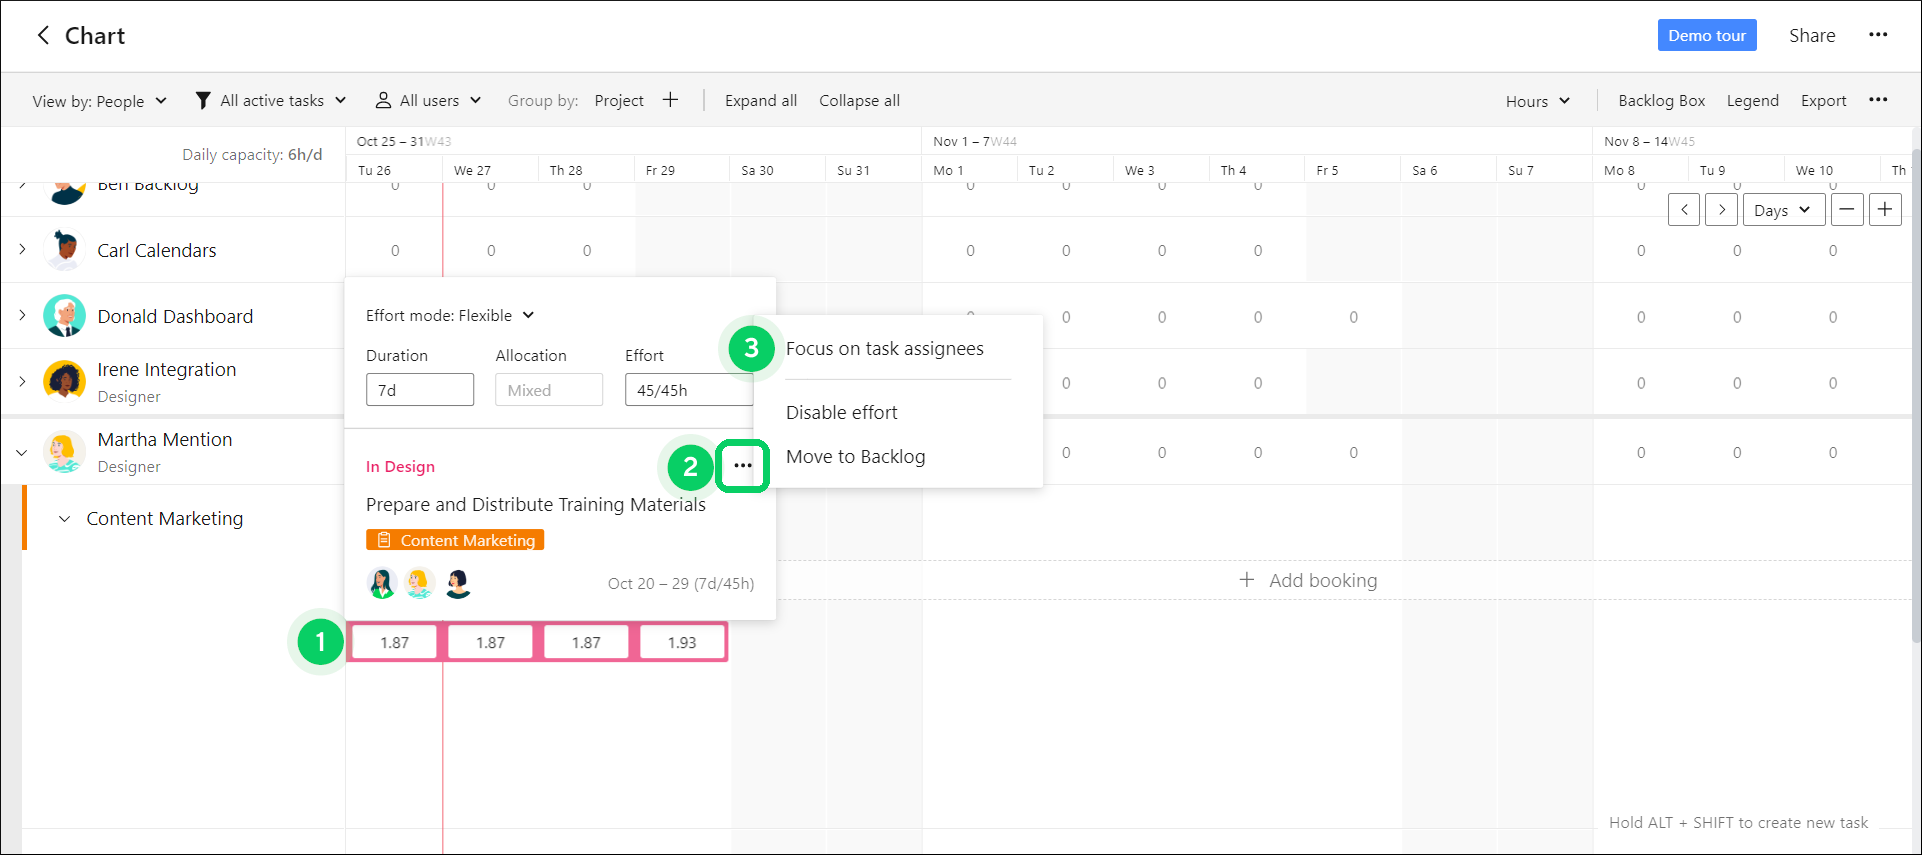
Task: Click the Nov 1 – 7 week header
Action: (975, 141)
